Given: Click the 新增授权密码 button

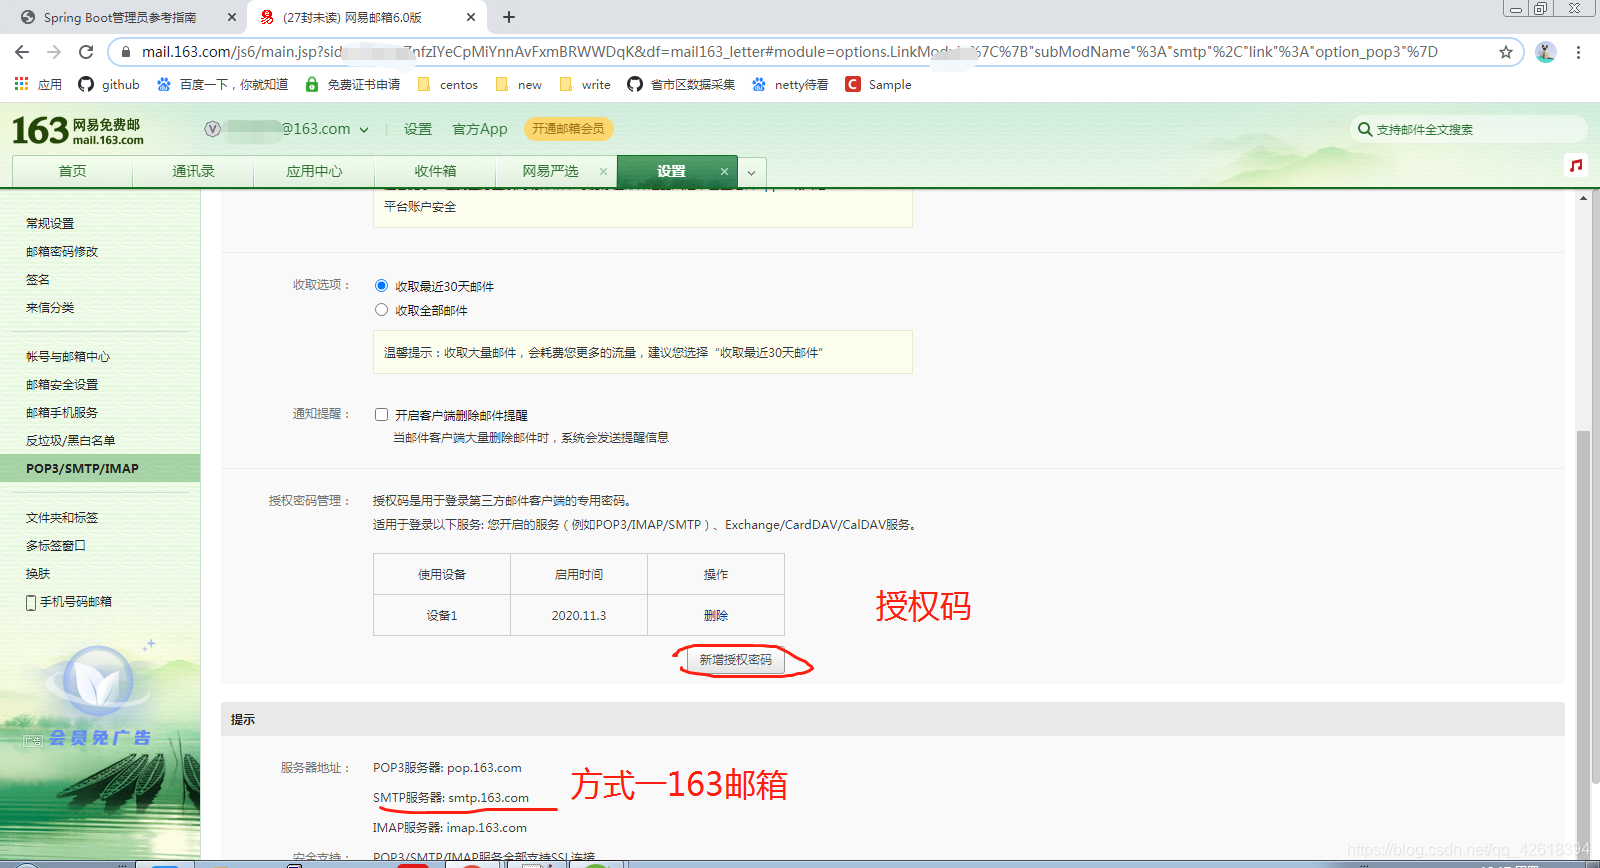Looking at the screenshot, I should [x=735, y=660].
